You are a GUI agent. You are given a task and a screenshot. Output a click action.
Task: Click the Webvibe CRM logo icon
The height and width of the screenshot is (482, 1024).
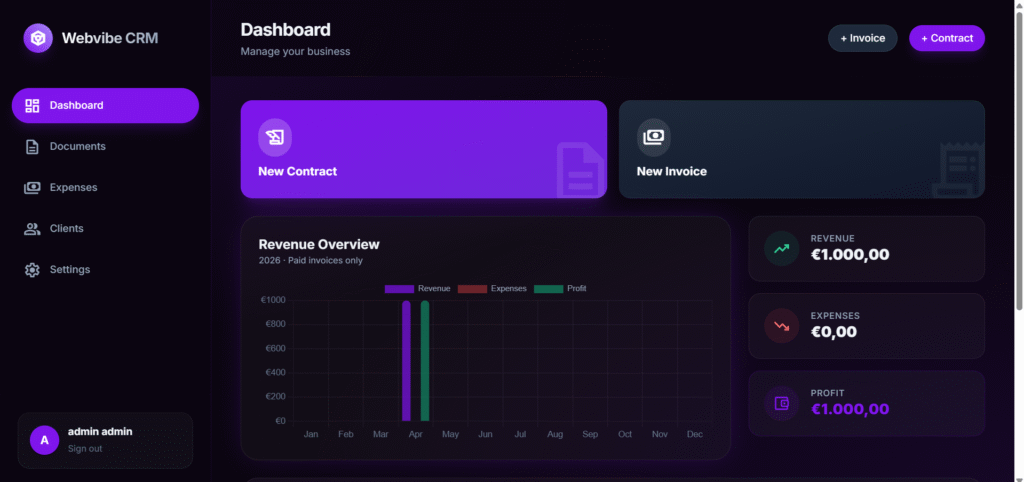coord(38,38)
